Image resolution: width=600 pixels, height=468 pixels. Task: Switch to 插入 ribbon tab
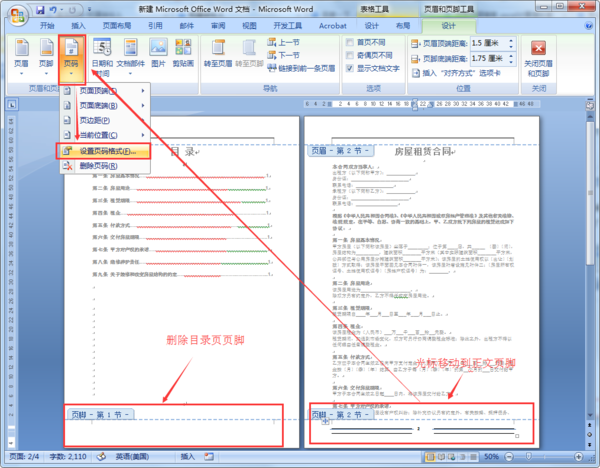click(78, 26)
